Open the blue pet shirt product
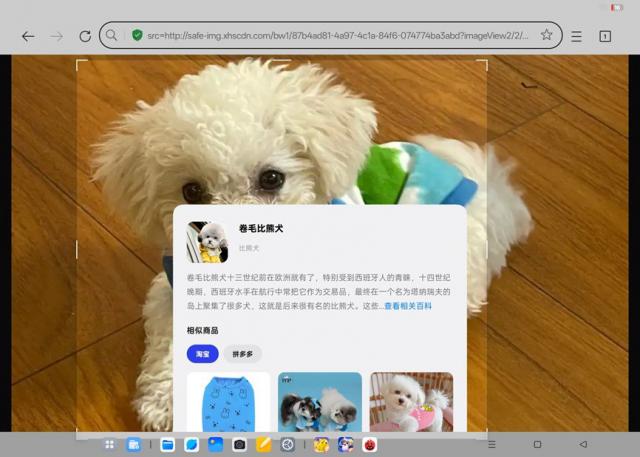Screen dimensions: 640x457 coord(228,401)
